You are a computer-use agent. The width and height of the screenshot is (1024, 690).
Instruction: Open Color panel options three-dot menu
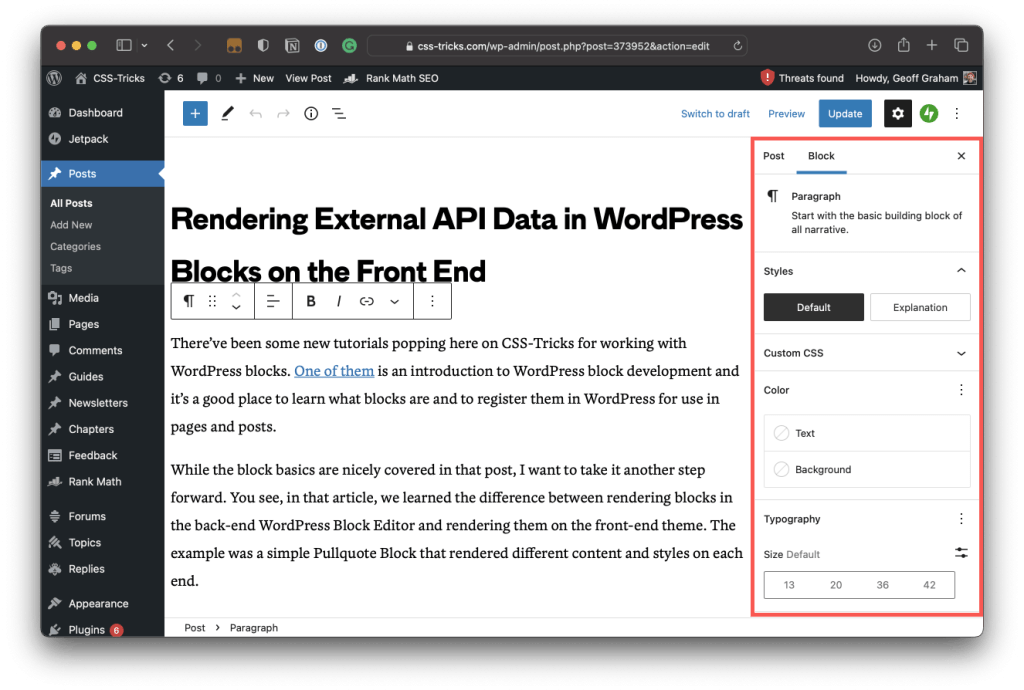click(x=961, y=390)
